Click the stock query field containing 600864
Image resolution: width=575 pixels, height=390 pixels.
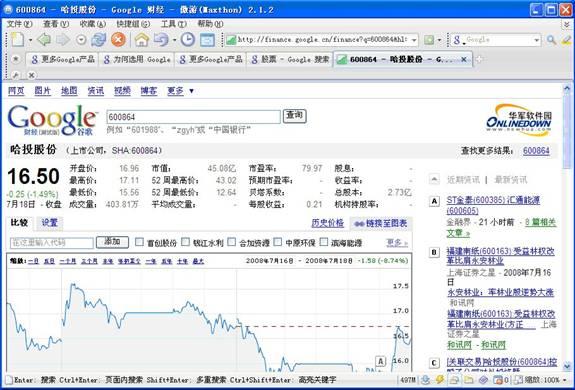[x=193, y=117]
